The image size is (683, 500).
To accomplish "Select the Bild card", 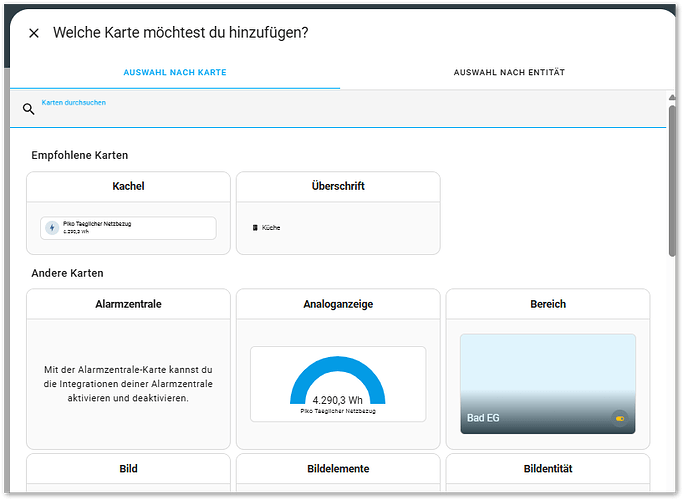I will tap(128, 468).
